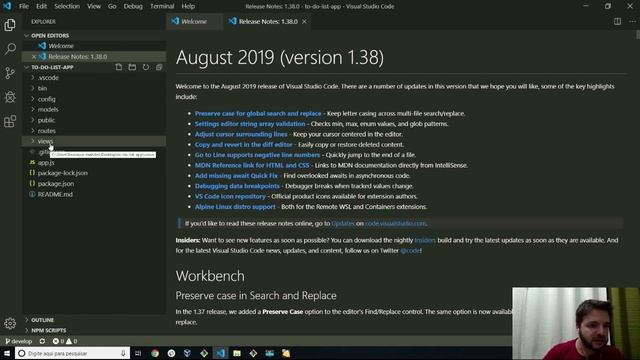The image size is (640, 360).
Task: Refresh the explorer file tree
Action: (x=146, y=67)
